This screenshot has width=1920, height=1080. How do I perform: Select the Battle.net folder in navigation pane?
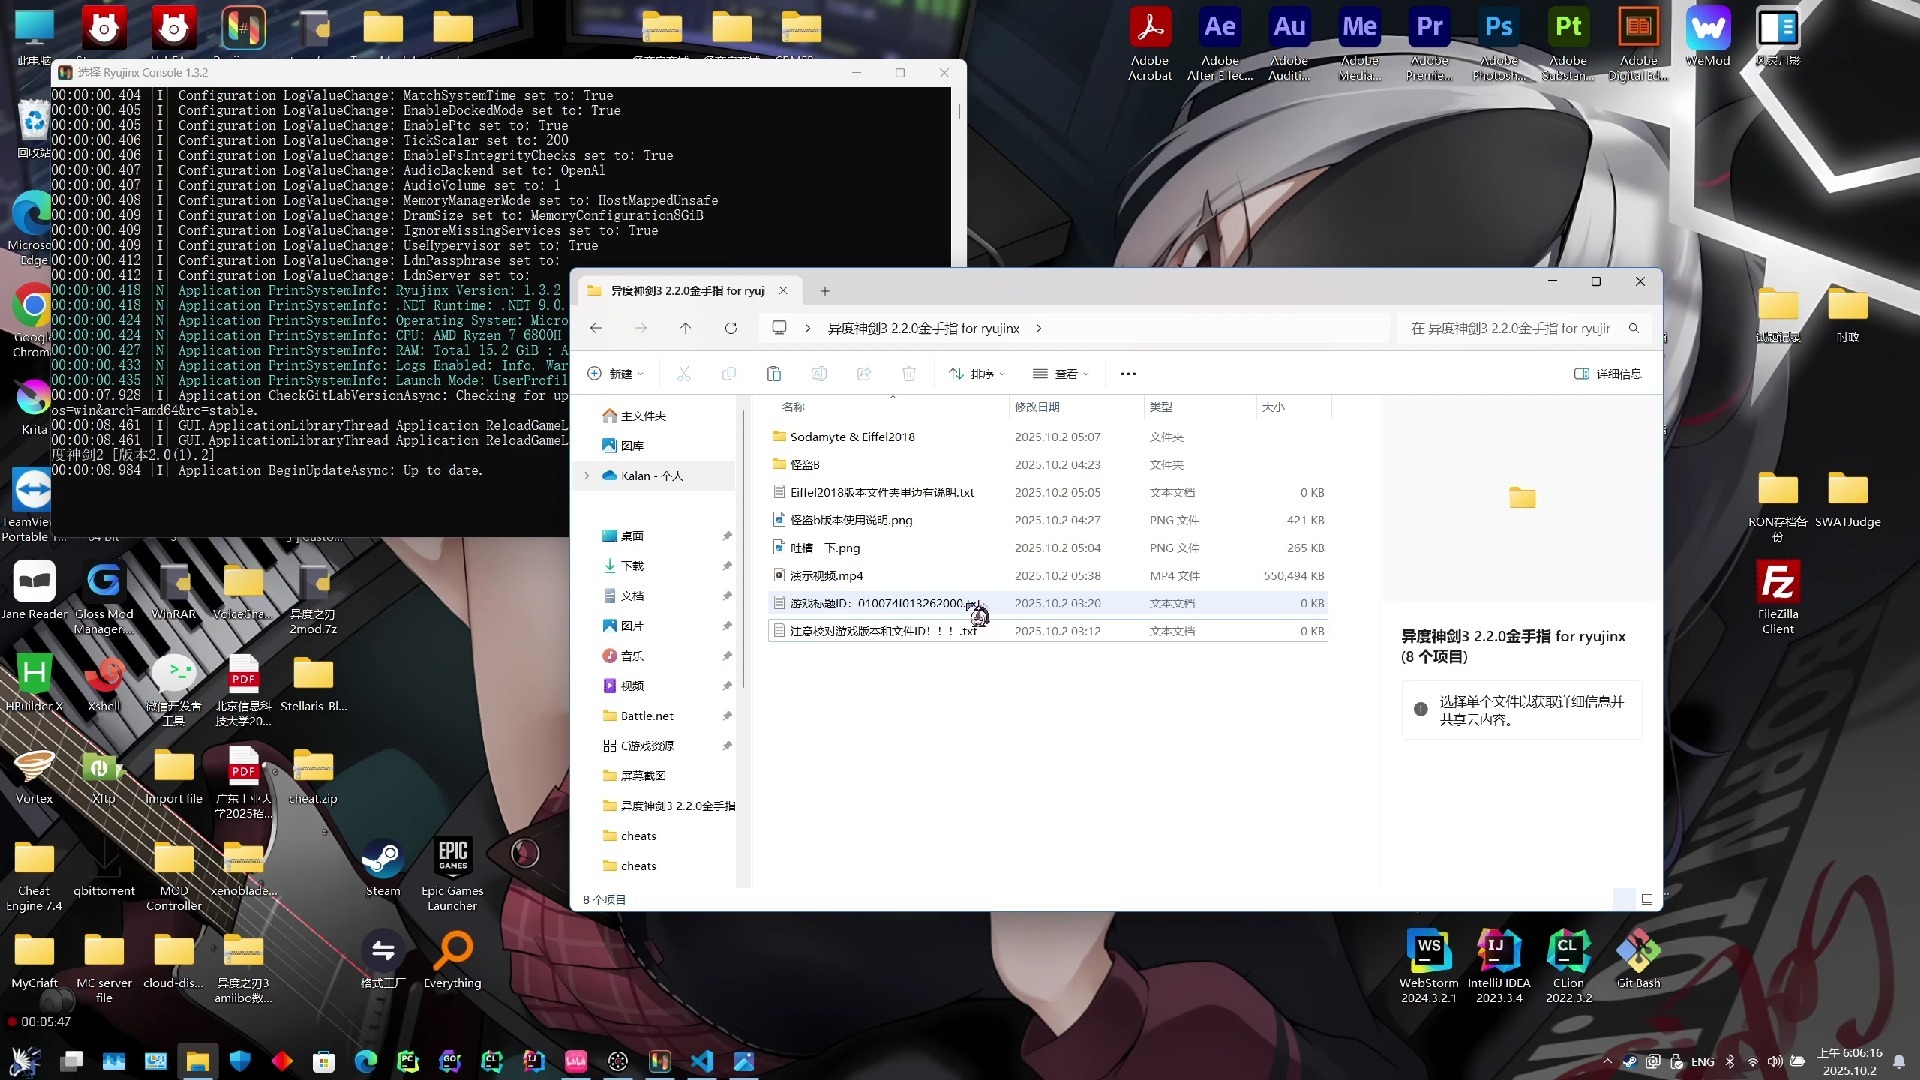pyautogui.click(x=647, y=716)
